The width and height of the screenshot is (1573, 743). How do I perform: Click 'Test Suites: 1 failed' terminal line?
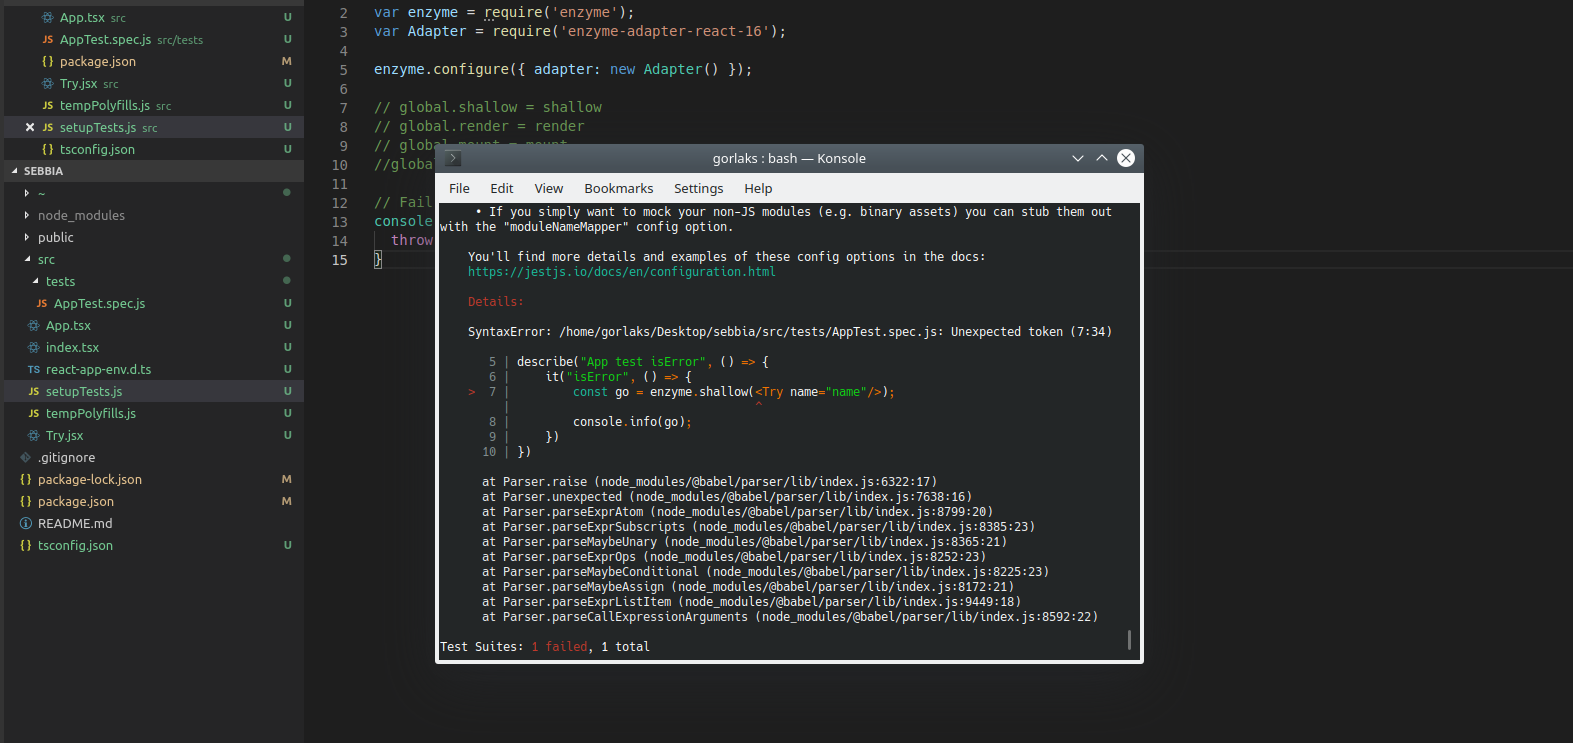545,647
